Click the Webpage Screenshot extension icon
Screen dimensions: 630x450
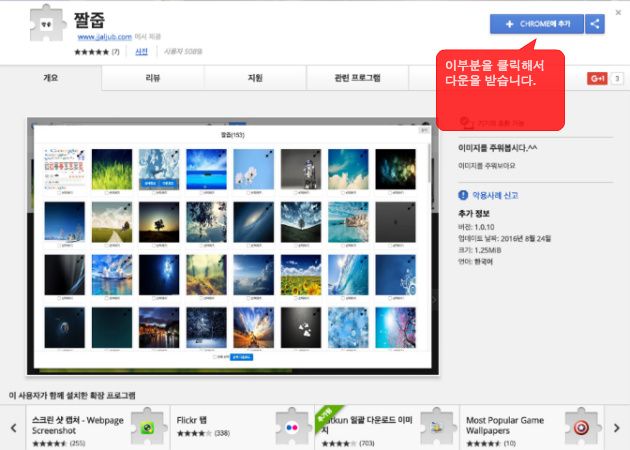147,427
